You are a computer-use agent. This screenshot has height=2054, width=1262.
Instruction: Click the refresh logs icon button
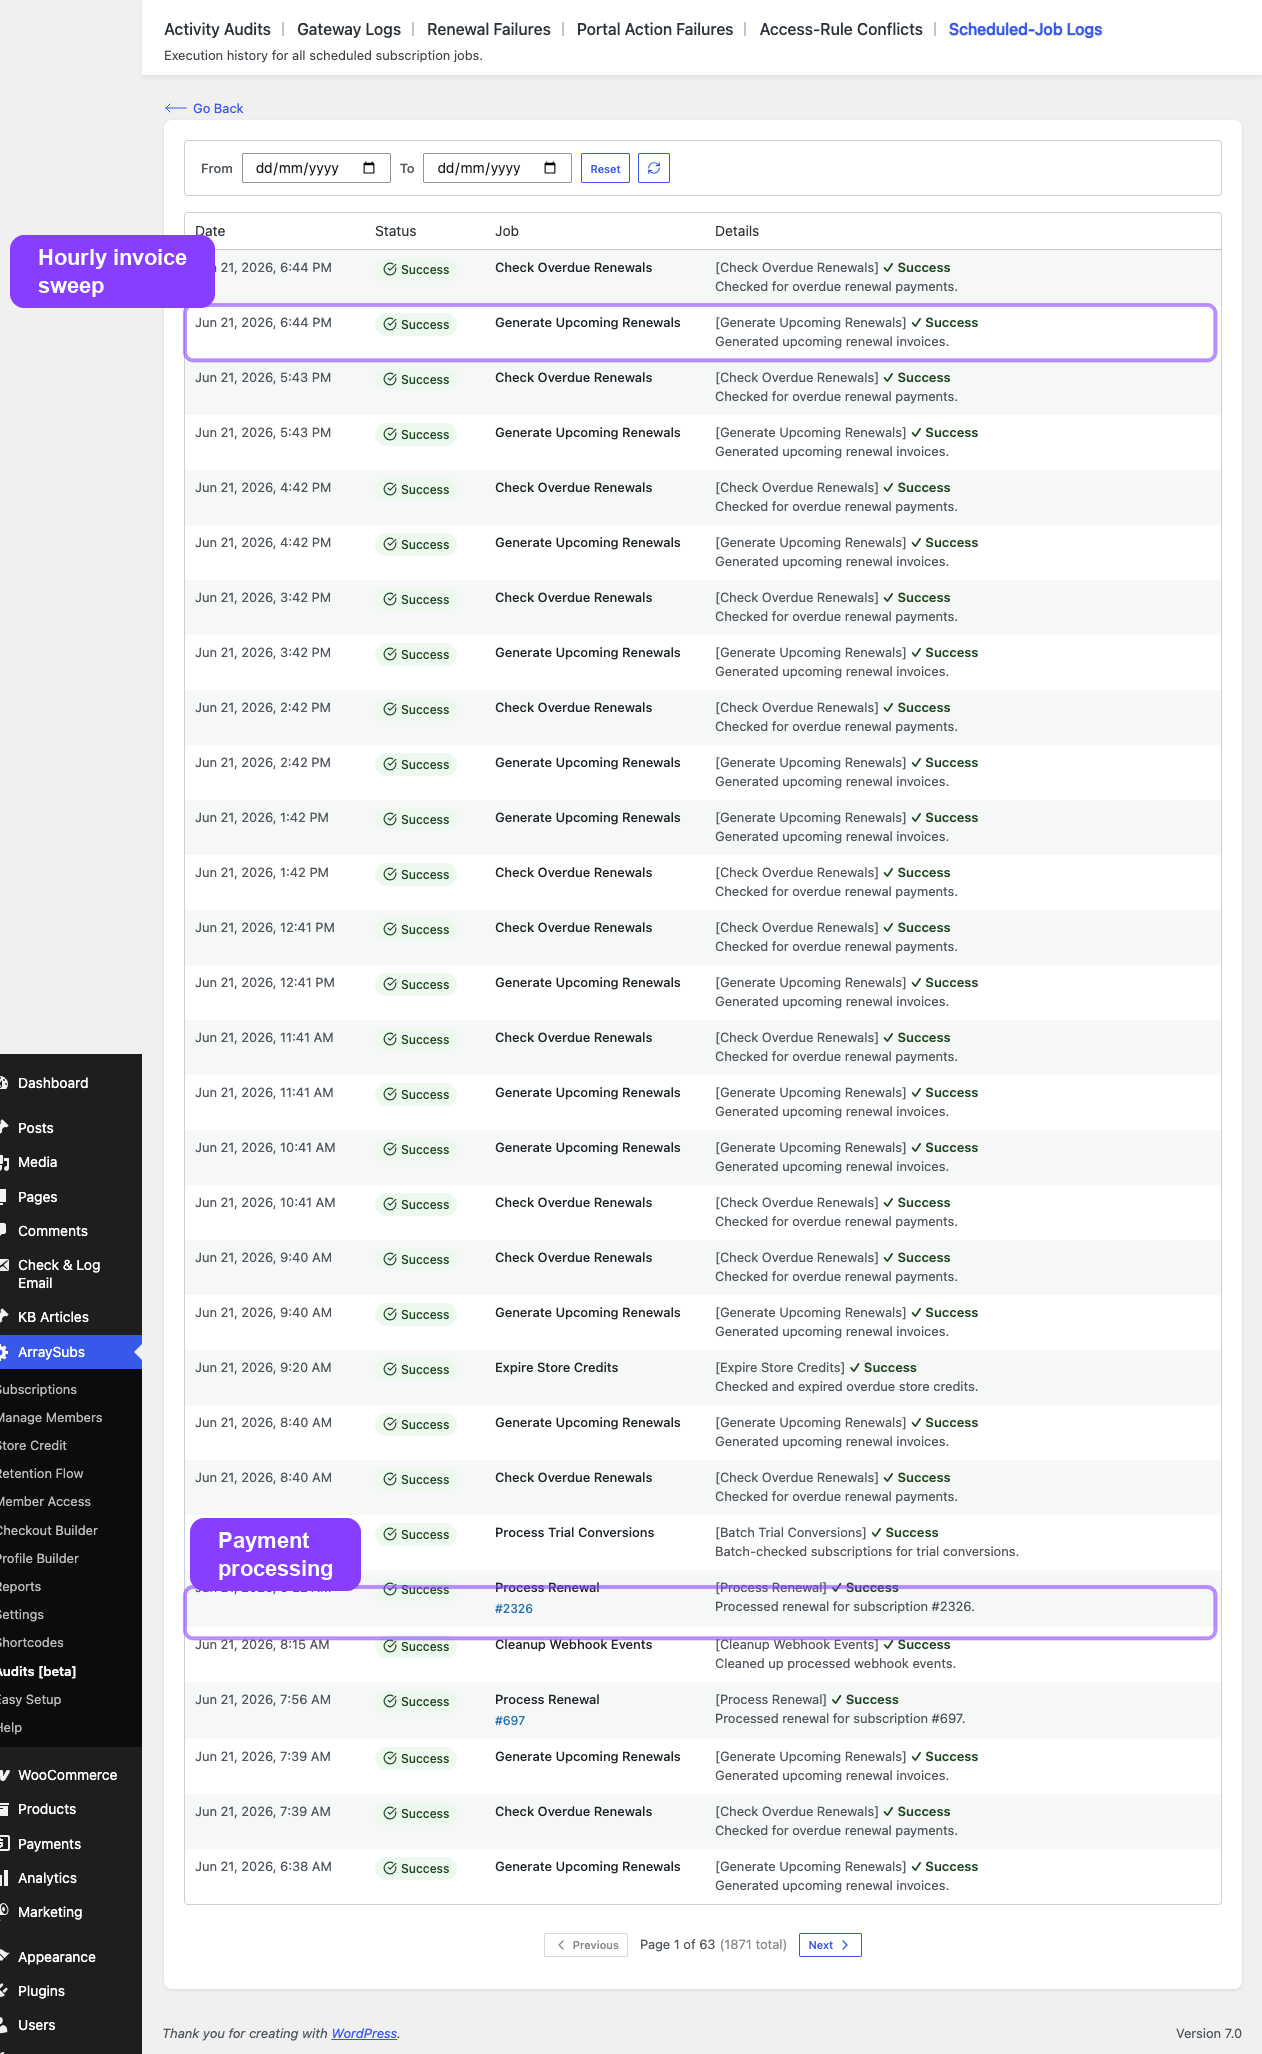(654, 168)
